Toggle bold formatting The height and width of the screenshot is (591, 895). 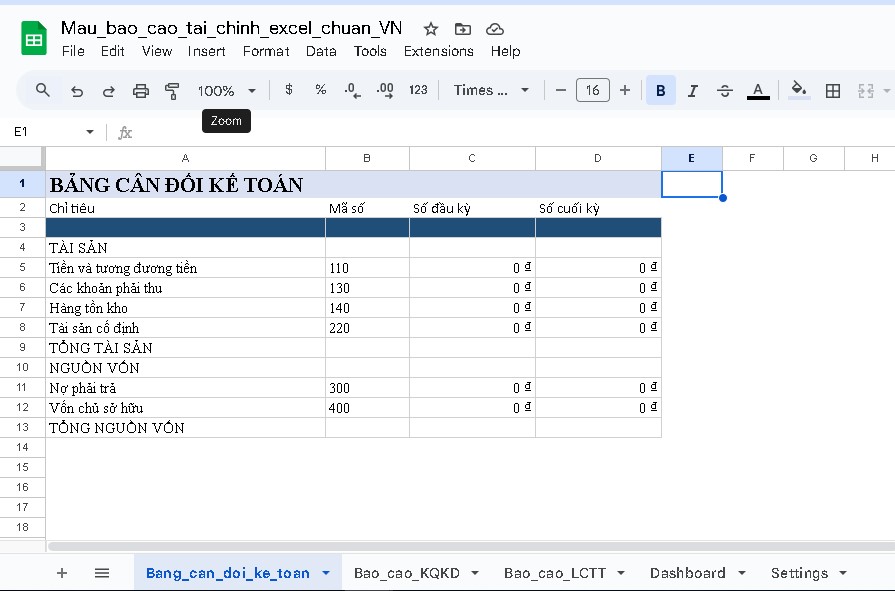click(x=660, y=90)
